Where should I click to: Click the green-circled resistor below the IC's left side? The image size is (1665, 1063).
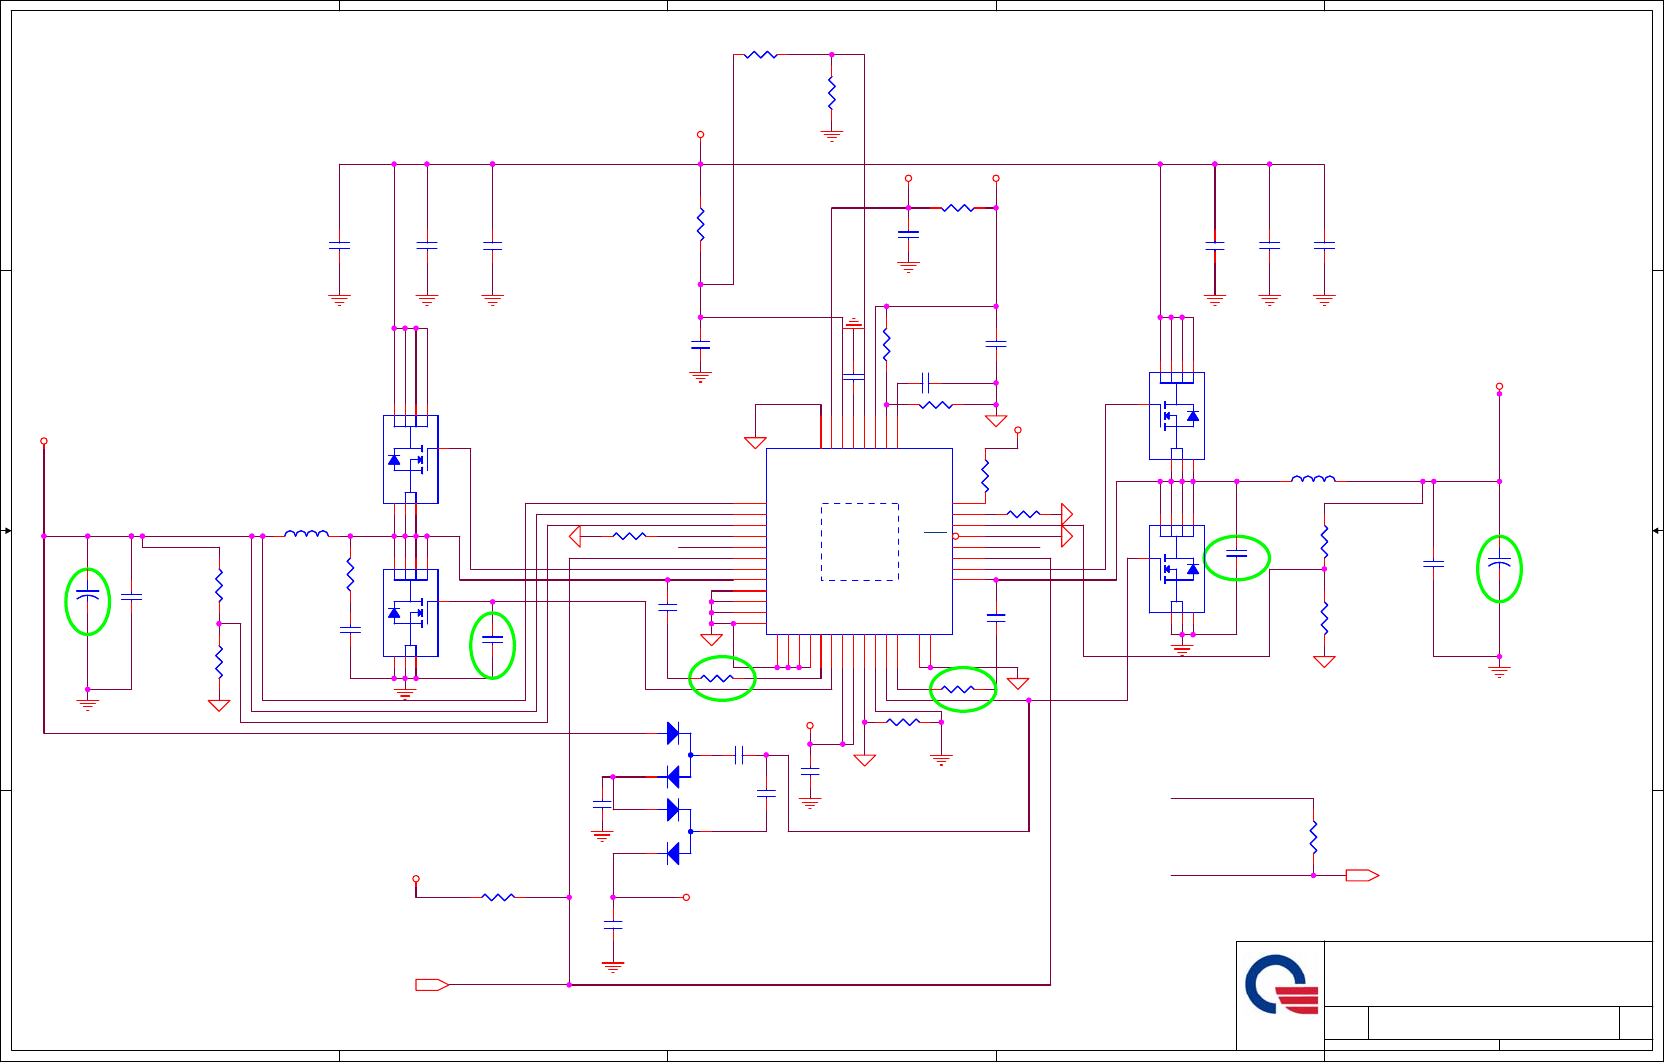(x=722, y=678)
